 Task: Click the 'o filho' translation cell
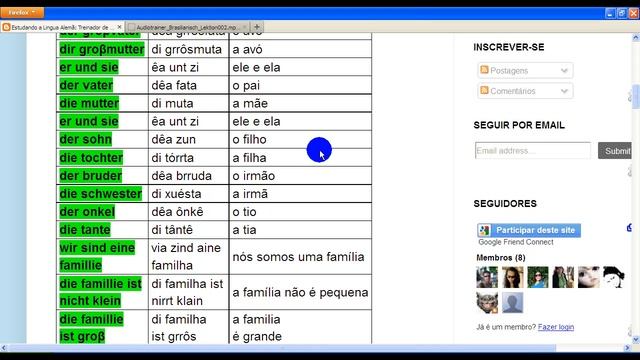[300, 139]
